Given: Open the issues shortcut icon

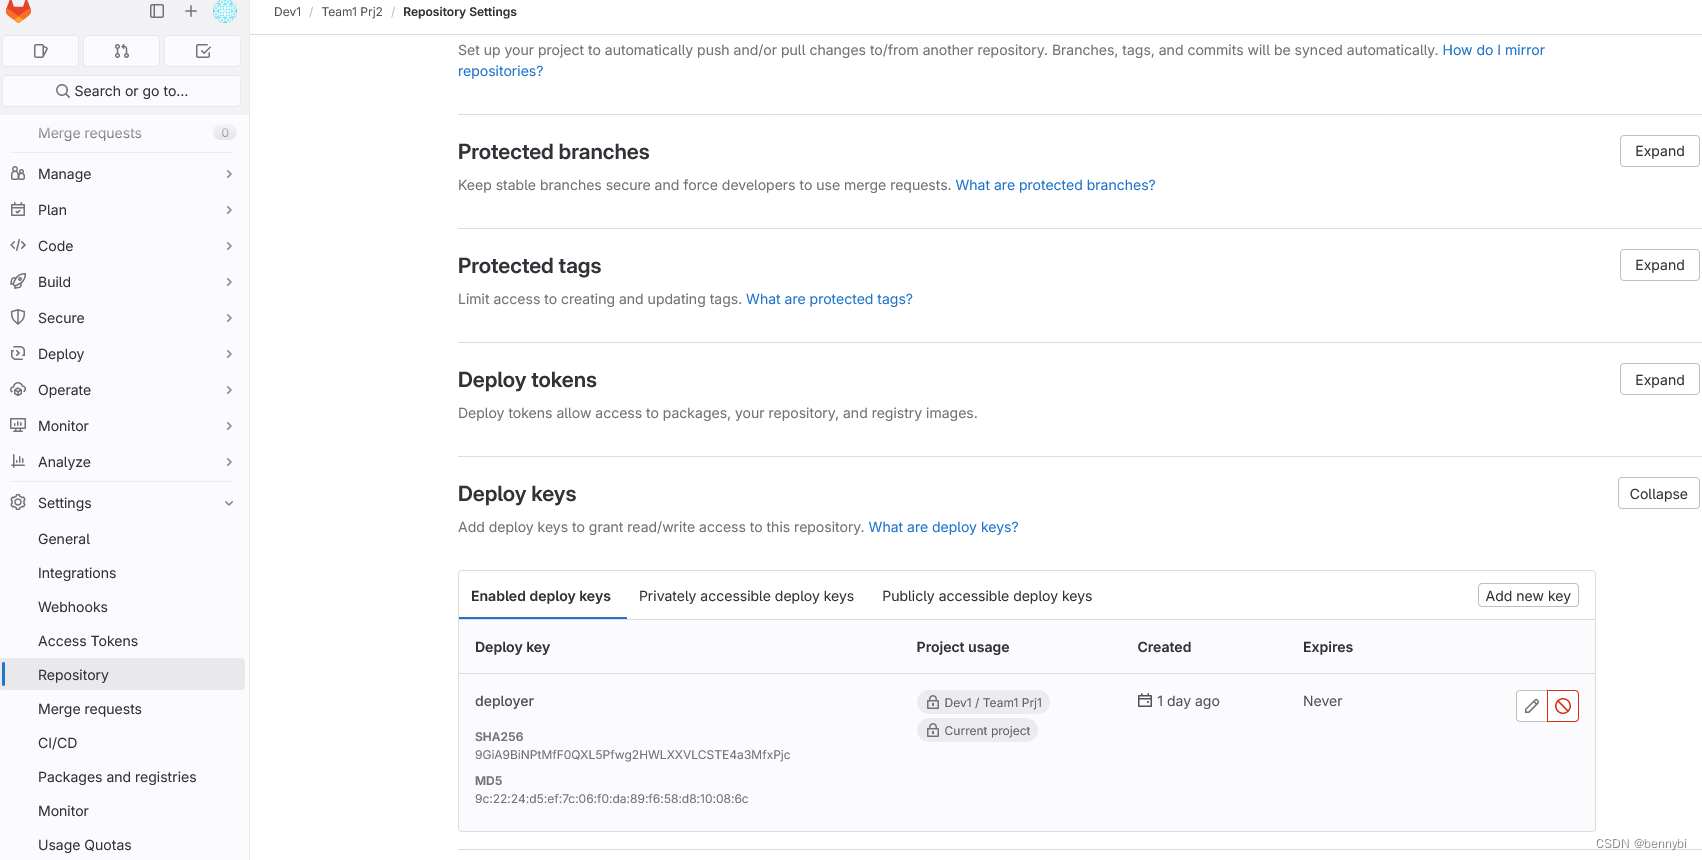Looking at the screenshot, I should click(x=41, y=51).
